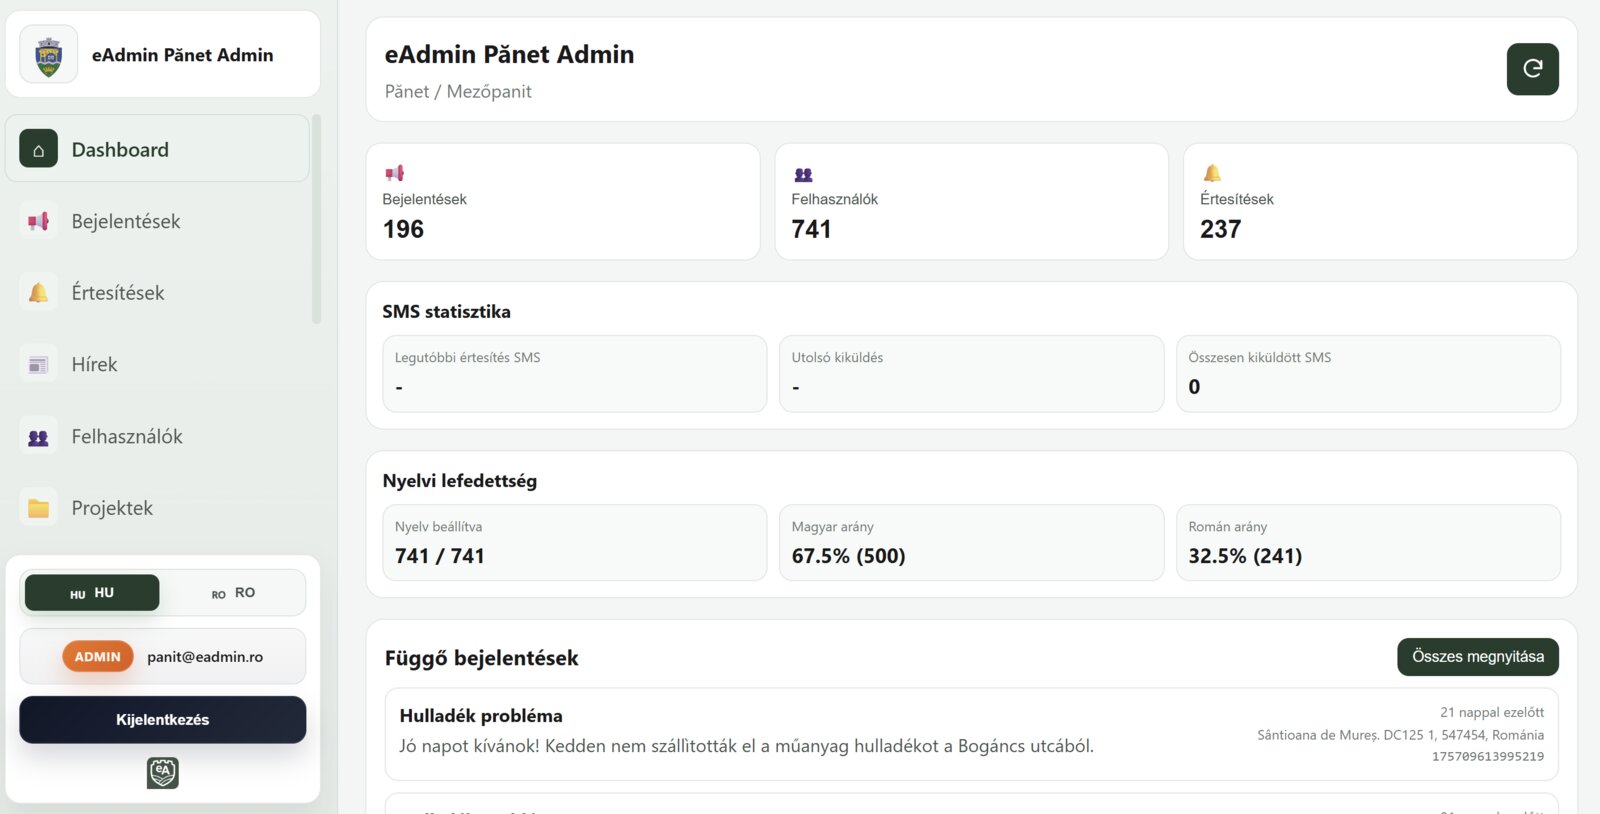
Task: Click the Dashboard home icon
Action: click(38, 149)
